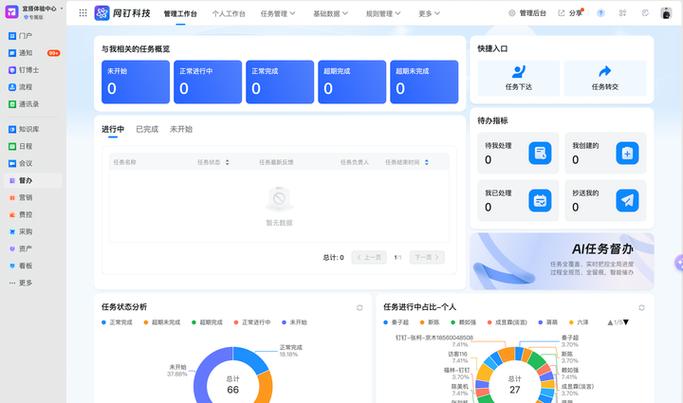Viewport: 683px width, 403px height.
Task: Open 采购 in the sidebar
Action: pos(20,231)
